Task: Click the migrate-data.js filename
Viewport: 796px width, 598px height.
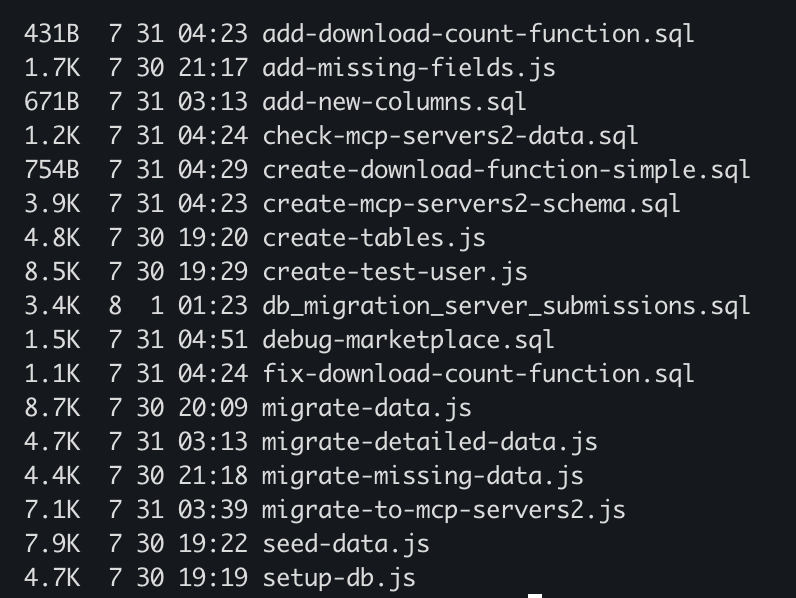Action: point(367,407)
